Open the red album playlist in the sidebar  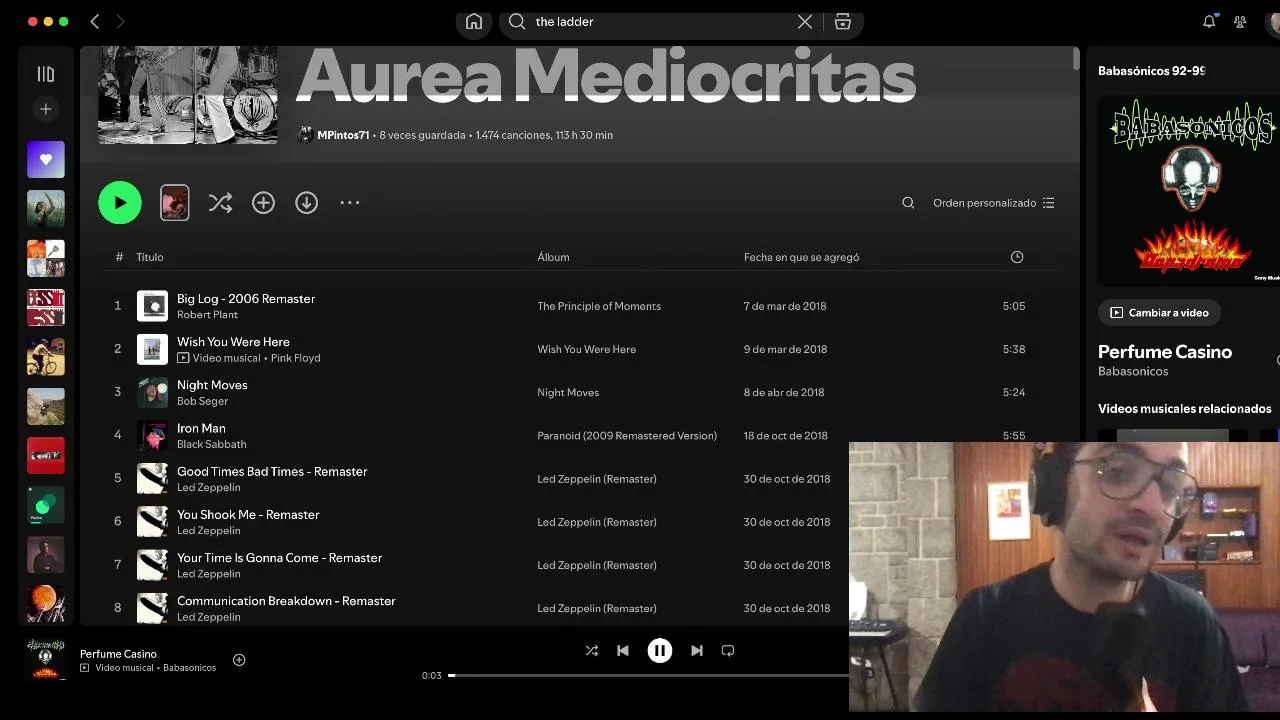pos(45,455)
